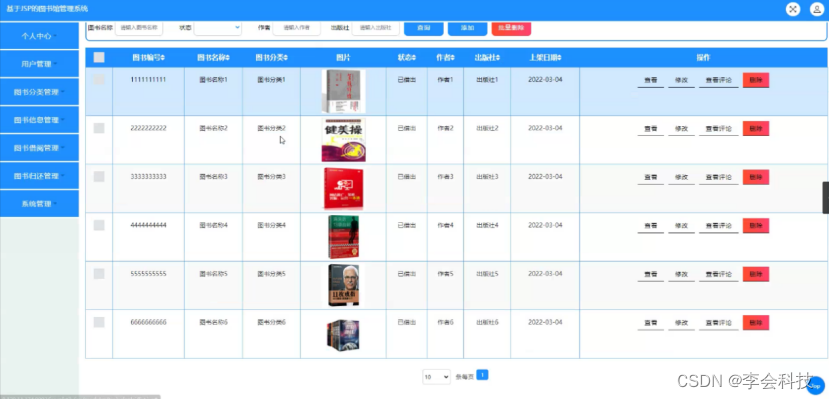Viewport: 829px width, 399px height.
Task: Expand the 系统管理 sidebar menu
Action: pos(39,203)
